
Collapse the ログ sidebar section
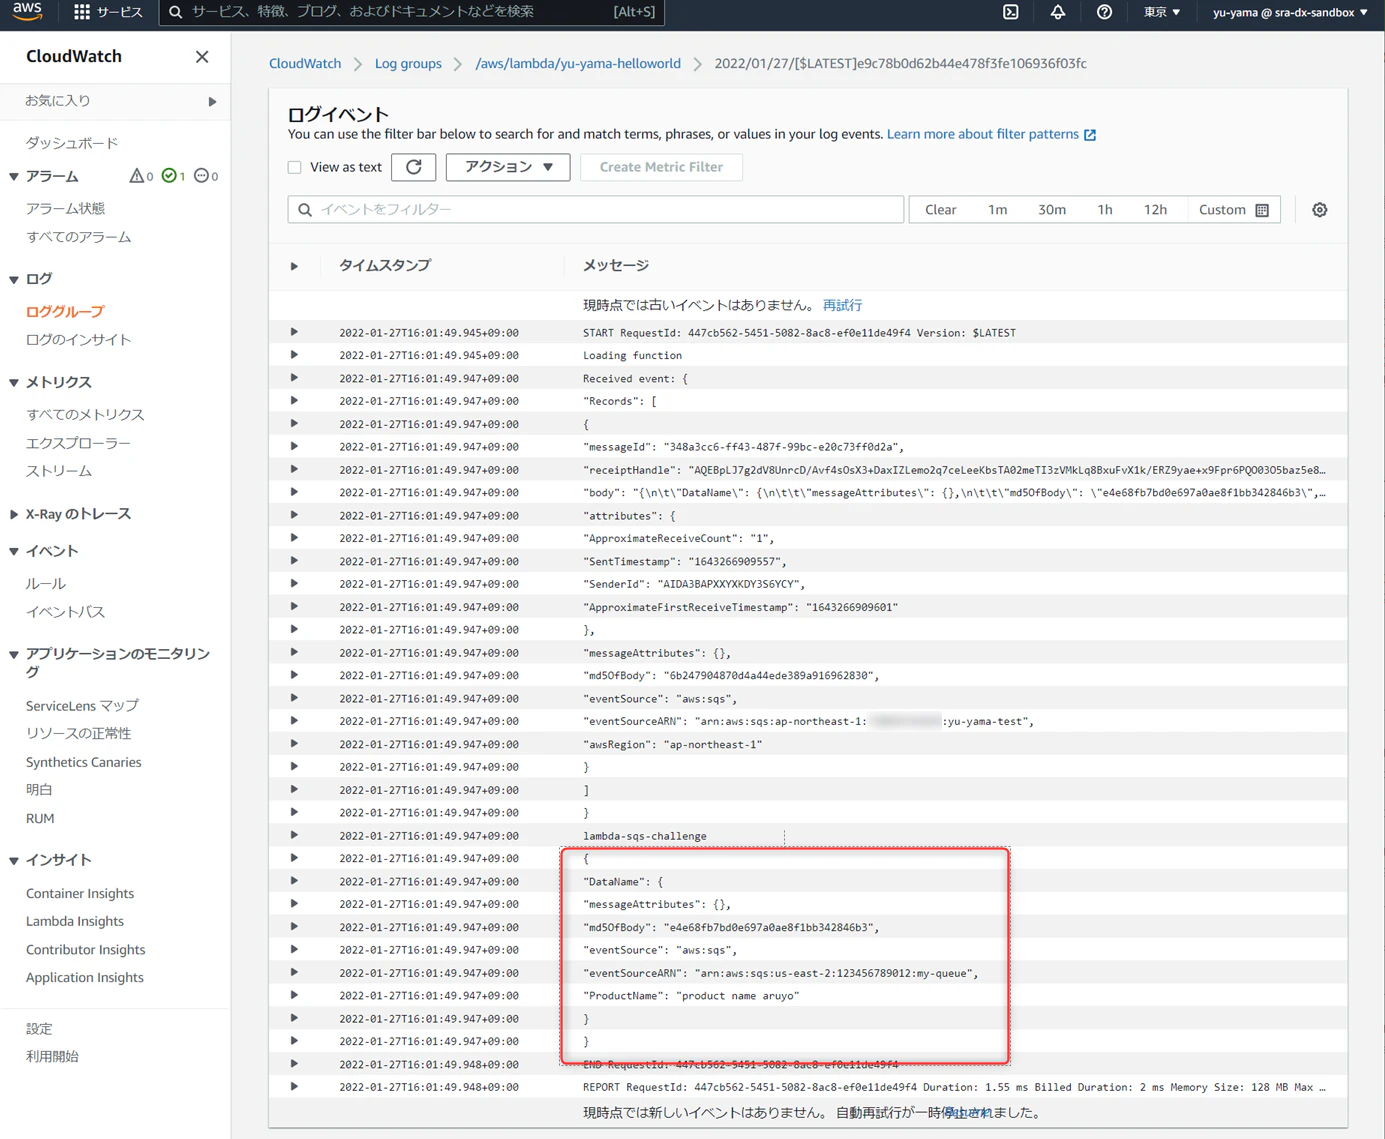point(14,280)
